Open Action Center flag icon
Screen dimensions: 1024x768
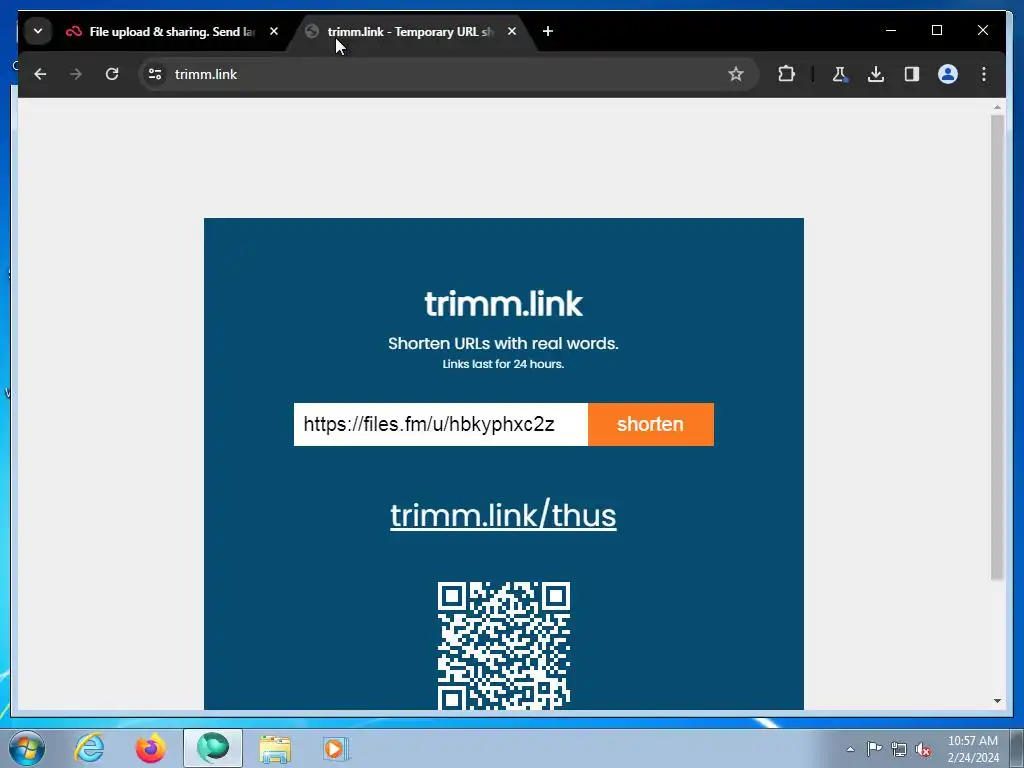tap(874, 749)
